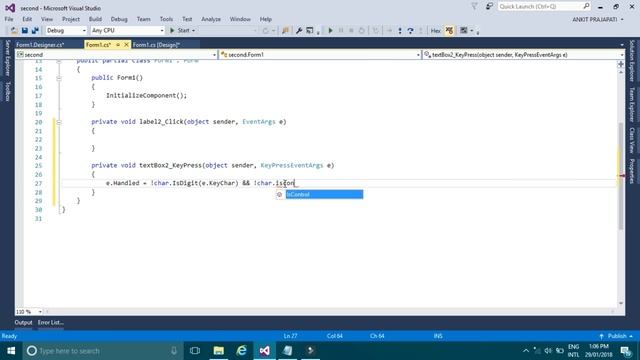This screenshot has width=640, height=360.
Task: Click the Quick Launch search box
Action: pyautogui.click(x=544, y=7)
